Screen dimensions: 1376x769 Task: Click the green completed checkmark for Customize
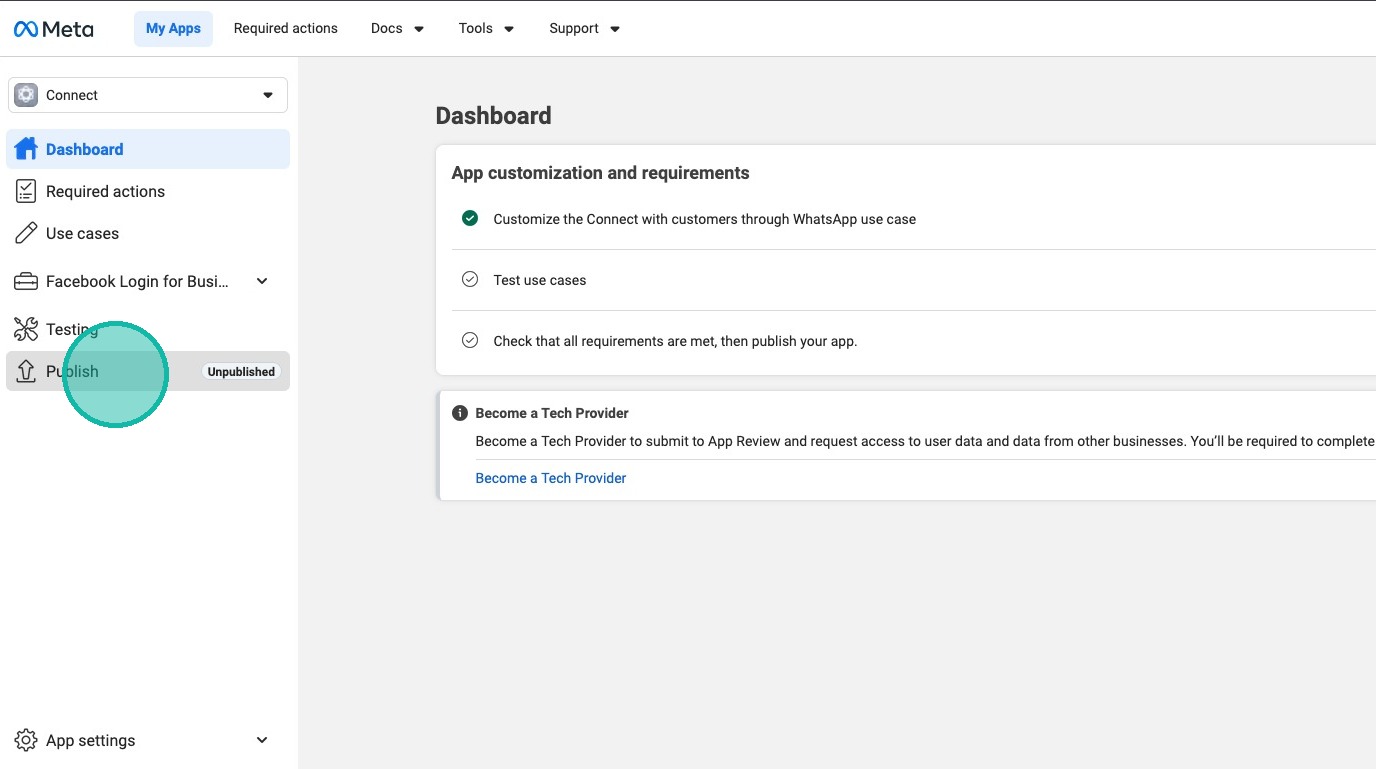(470, 218)
